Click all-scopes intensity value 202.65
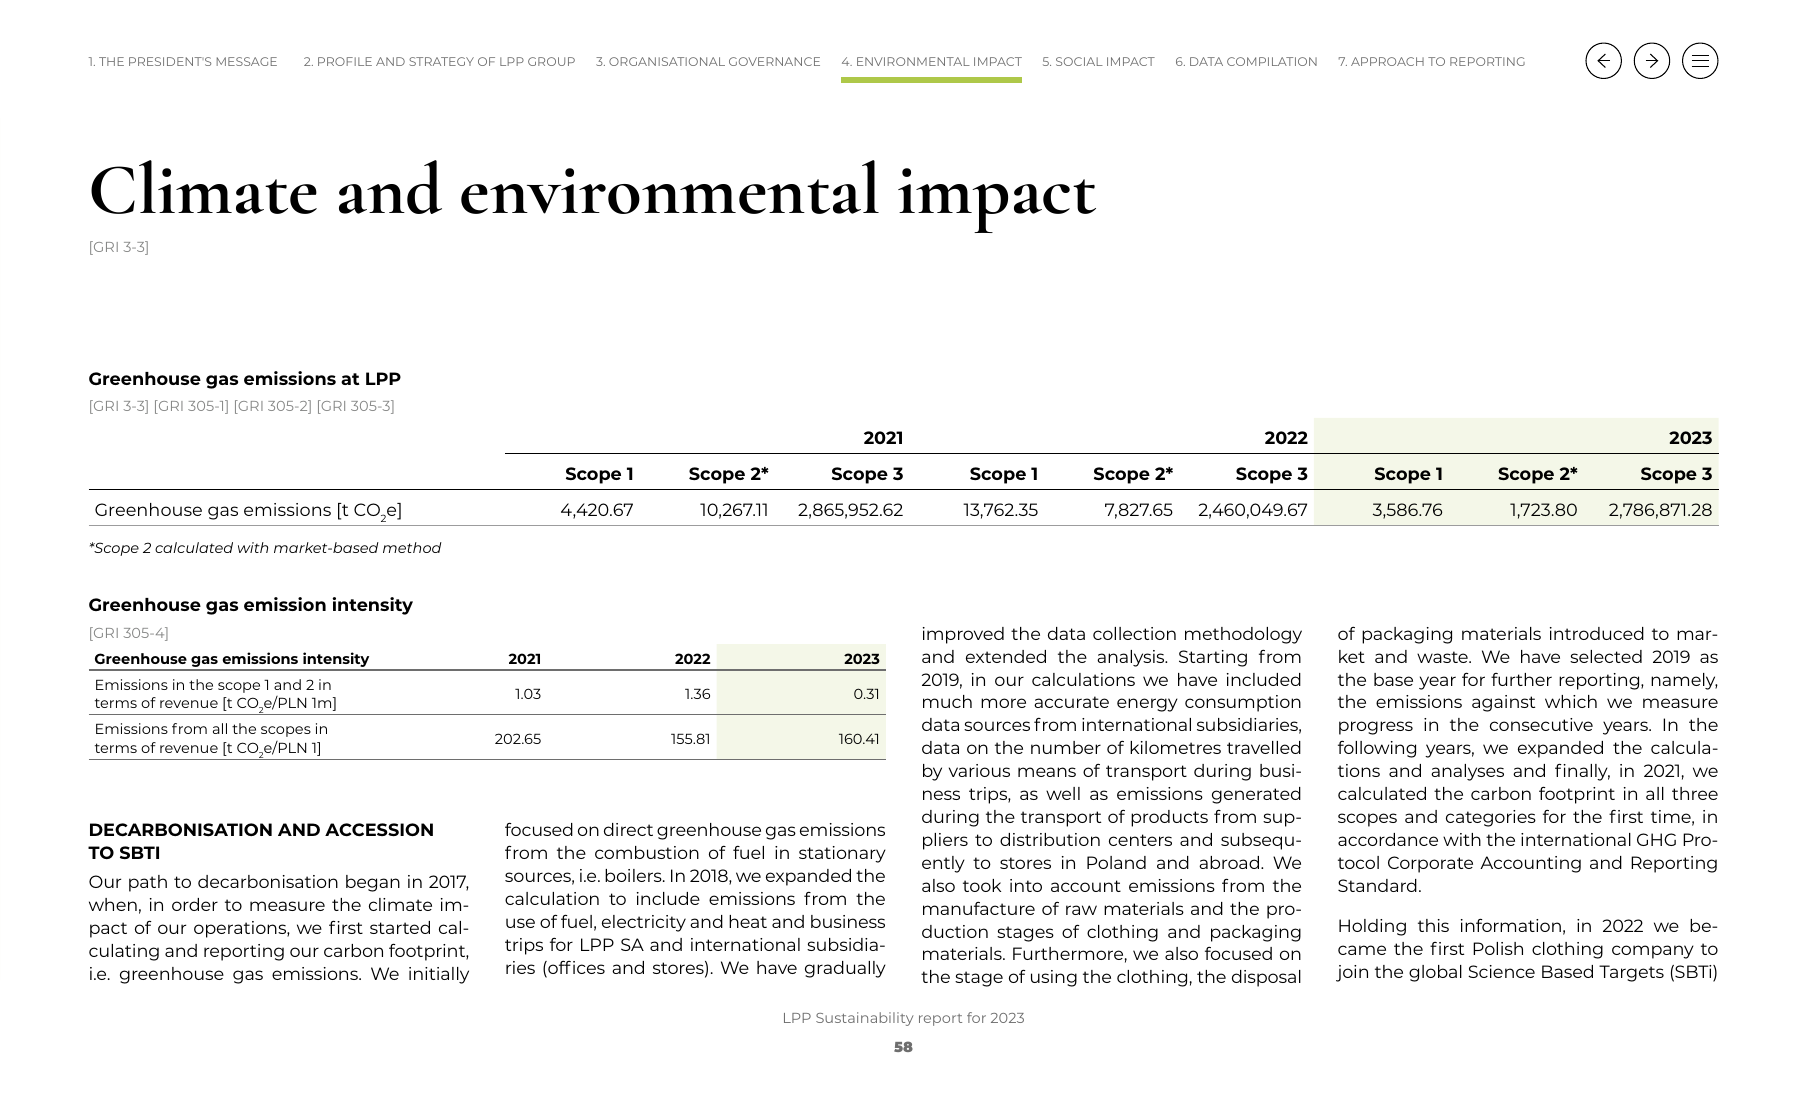Screen dimensions: 1808x1099 [517, 739]
